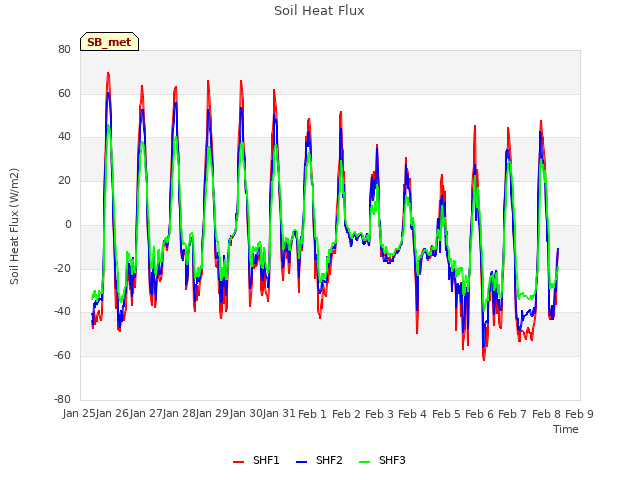The height and width of the screenshot is (480, 640).
Task: Click the Feb 7 x-axis label
Action: coord(513,414)
